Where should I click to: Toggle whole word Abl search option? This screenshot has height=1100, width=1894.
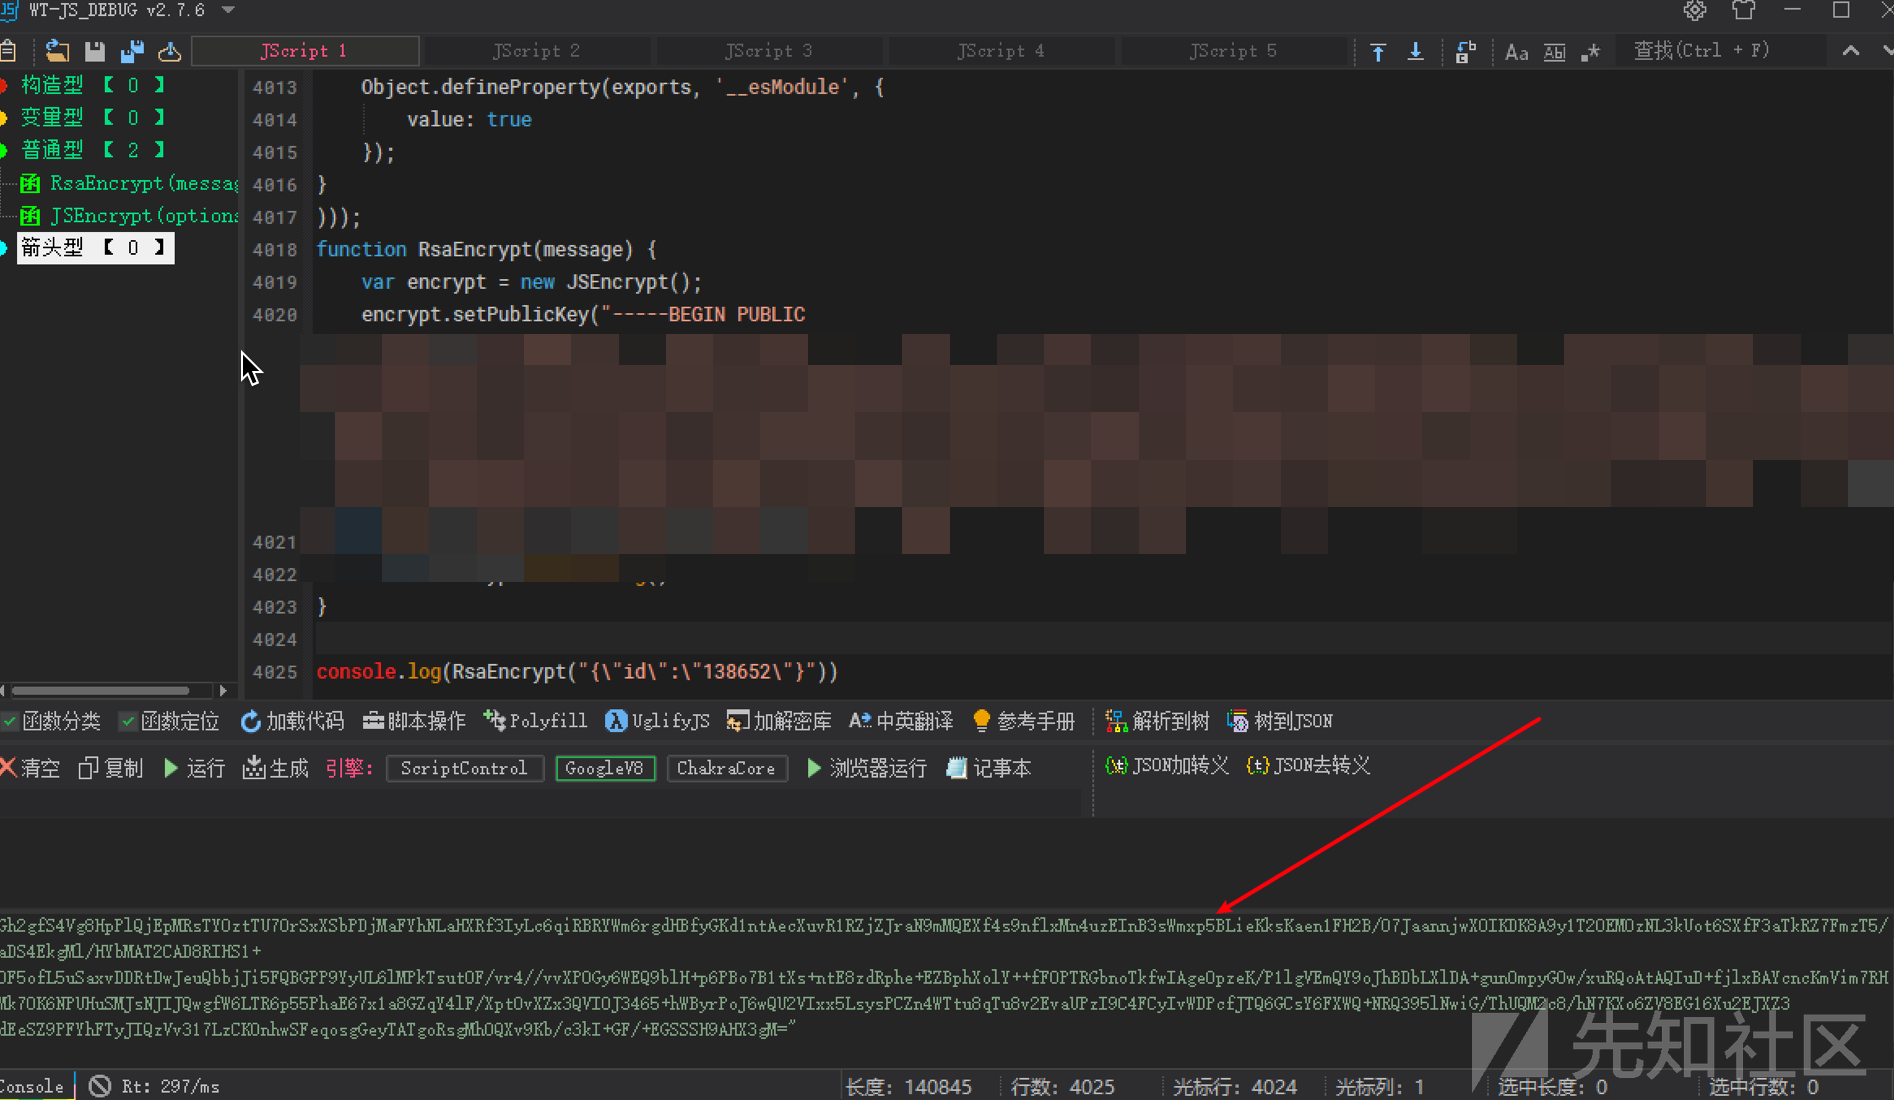click(x=1554, y=52)
